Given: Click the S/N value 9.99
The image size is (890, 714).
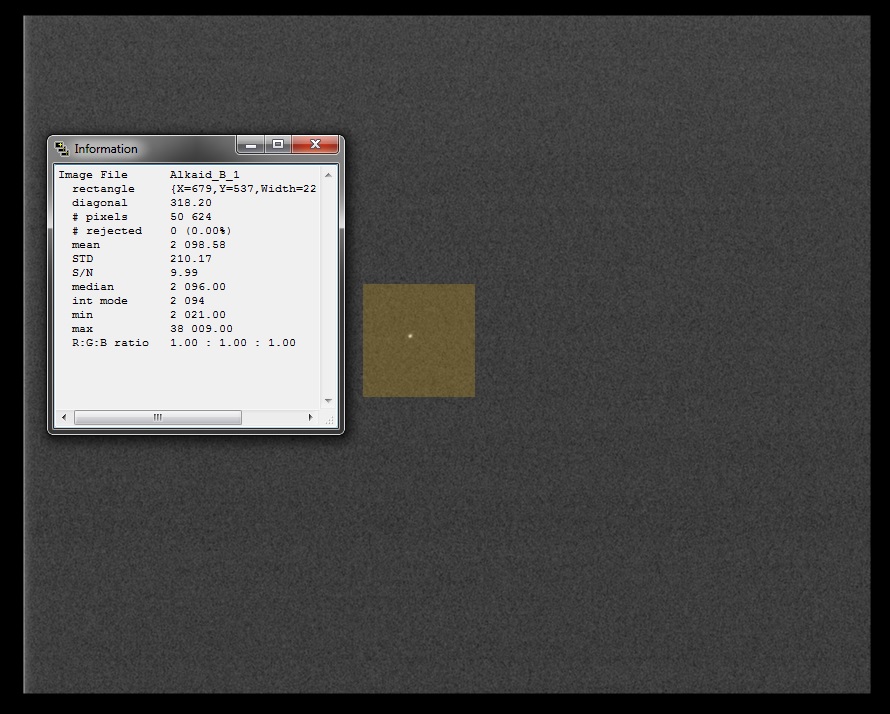Looking at the screenshot, I should point(183,273).
